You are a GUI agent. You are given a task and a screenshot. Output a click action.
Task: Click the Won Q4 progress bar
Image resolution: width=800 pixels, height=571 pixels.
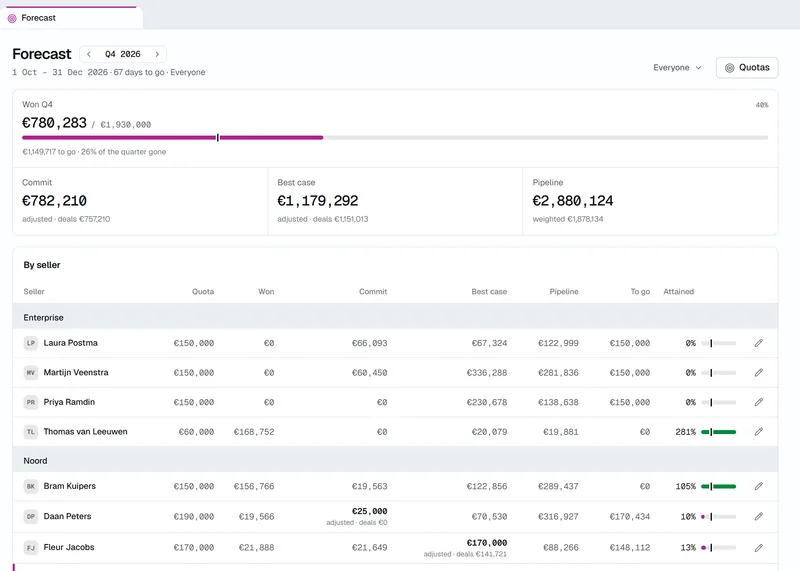click(x=395, y=138)
